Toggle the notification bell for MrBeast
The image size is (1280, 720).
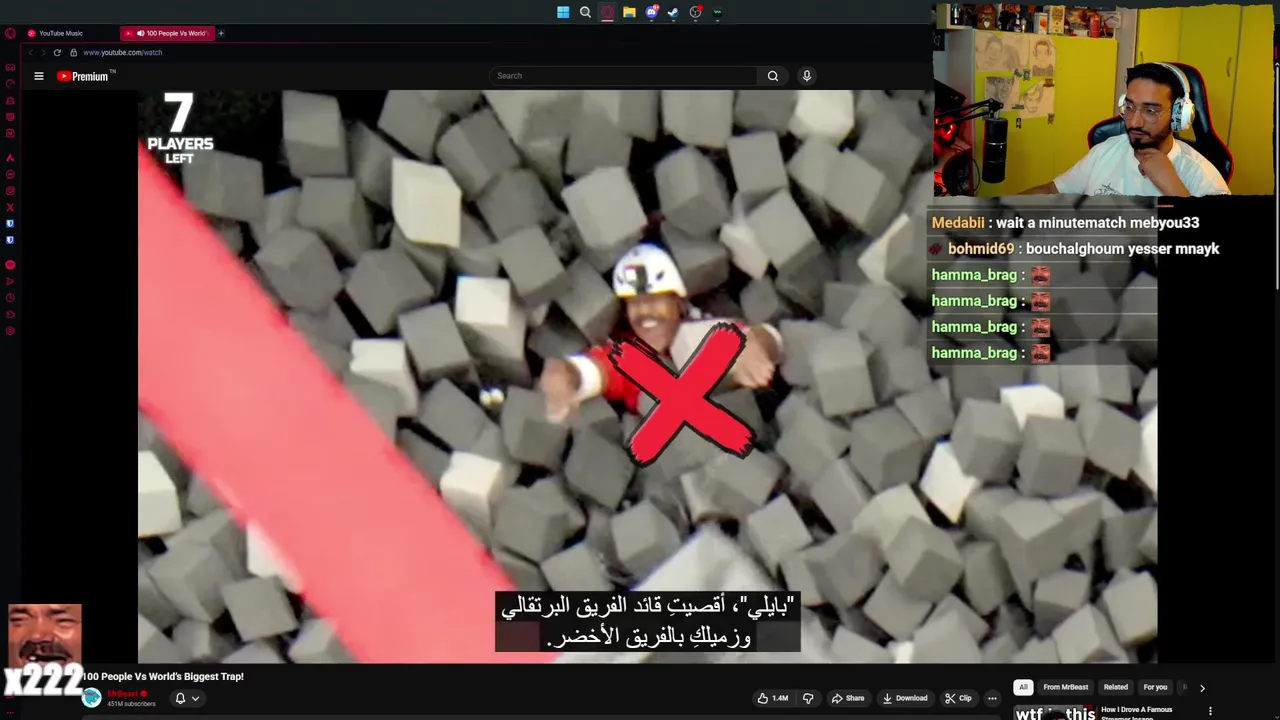180,698
